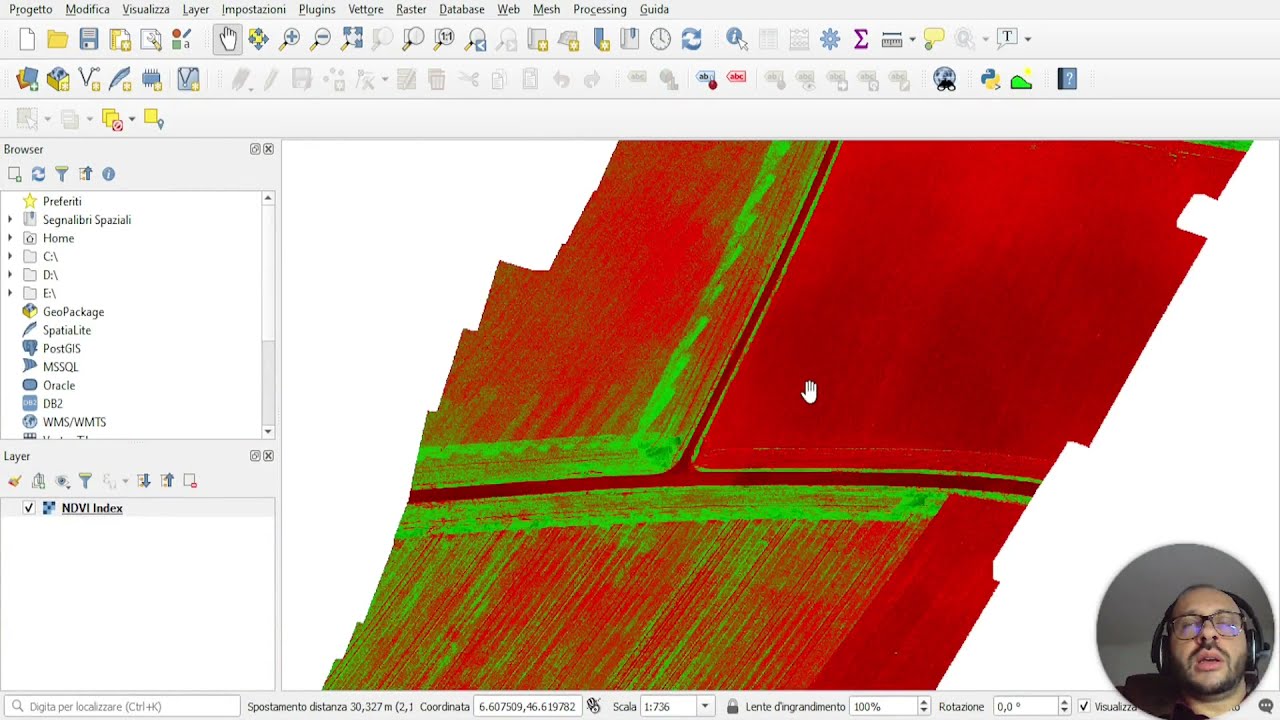Create a new blank project
The image size is (1280, 720).
click(x=27, y=39)
